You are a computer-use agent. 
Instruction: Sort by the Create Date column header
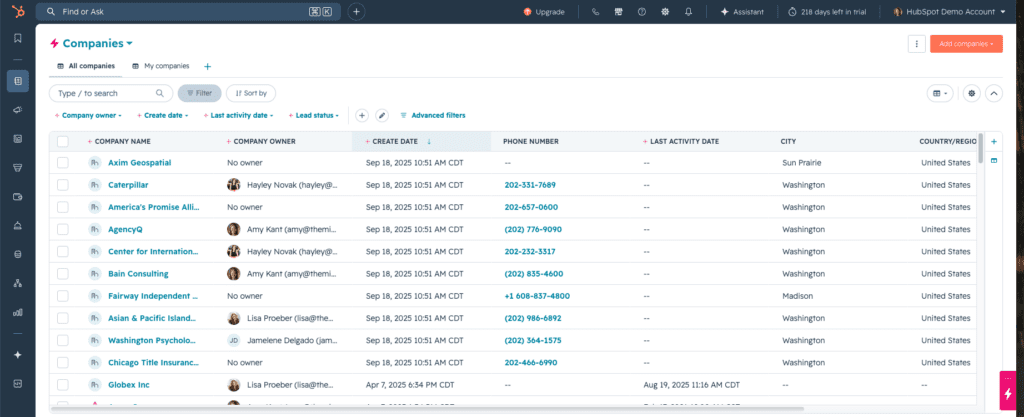point(395,142)
